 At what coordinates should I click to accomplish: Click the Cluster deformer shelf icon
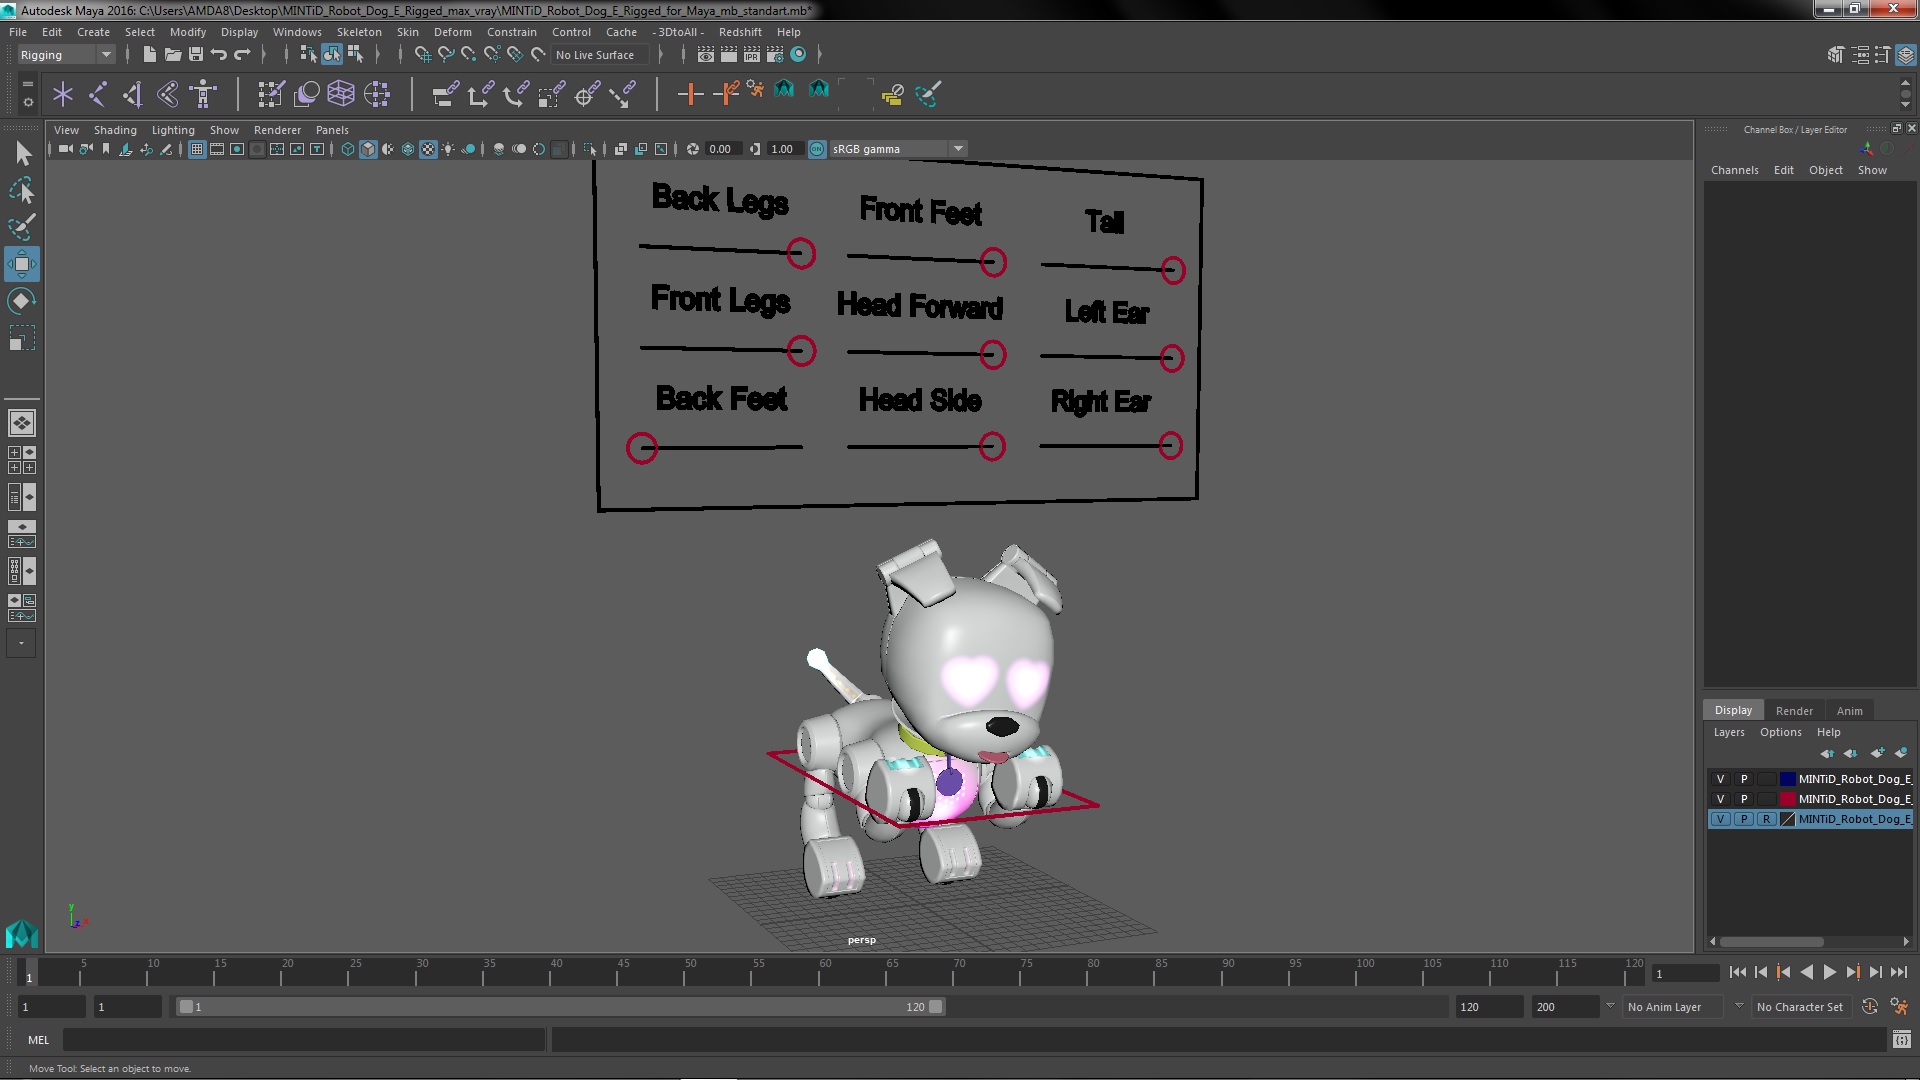[377, 95]
